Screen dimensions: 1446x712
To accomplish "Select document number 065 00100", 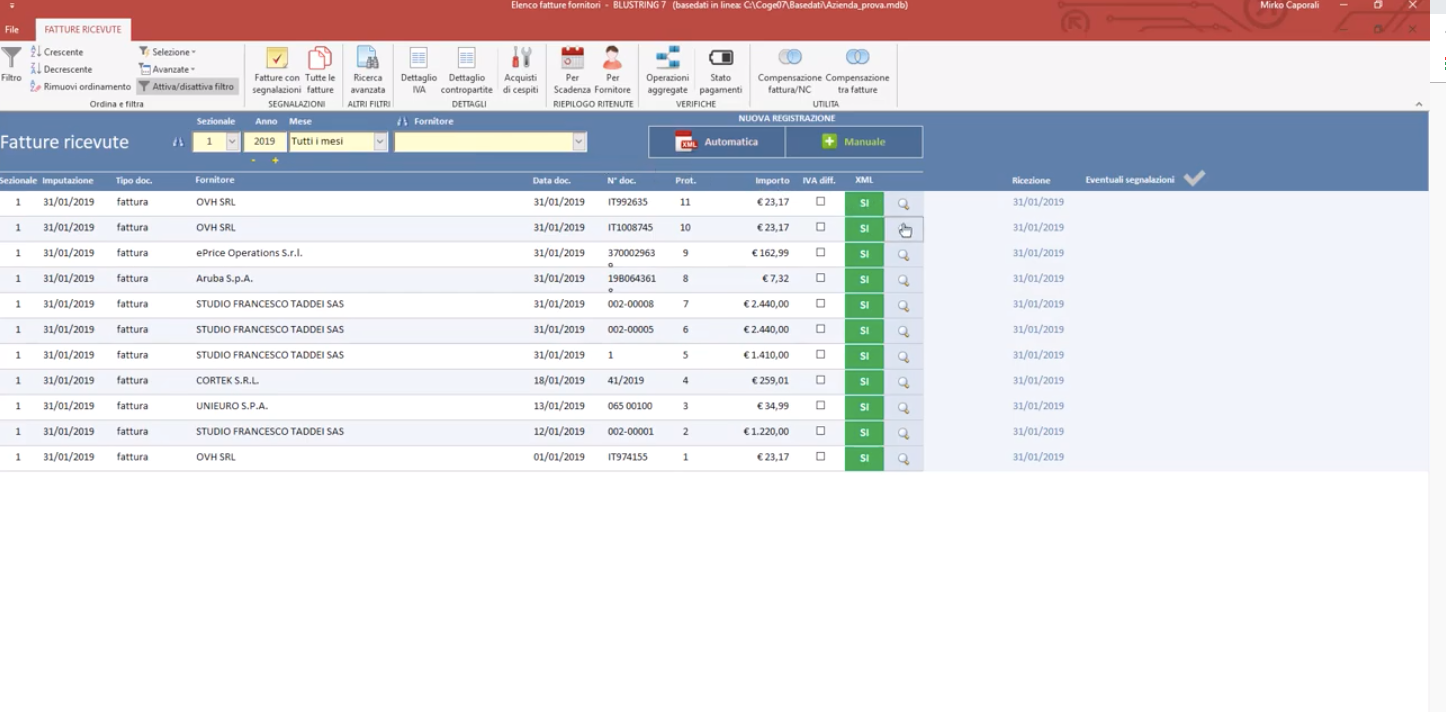I will click(630, 406).
